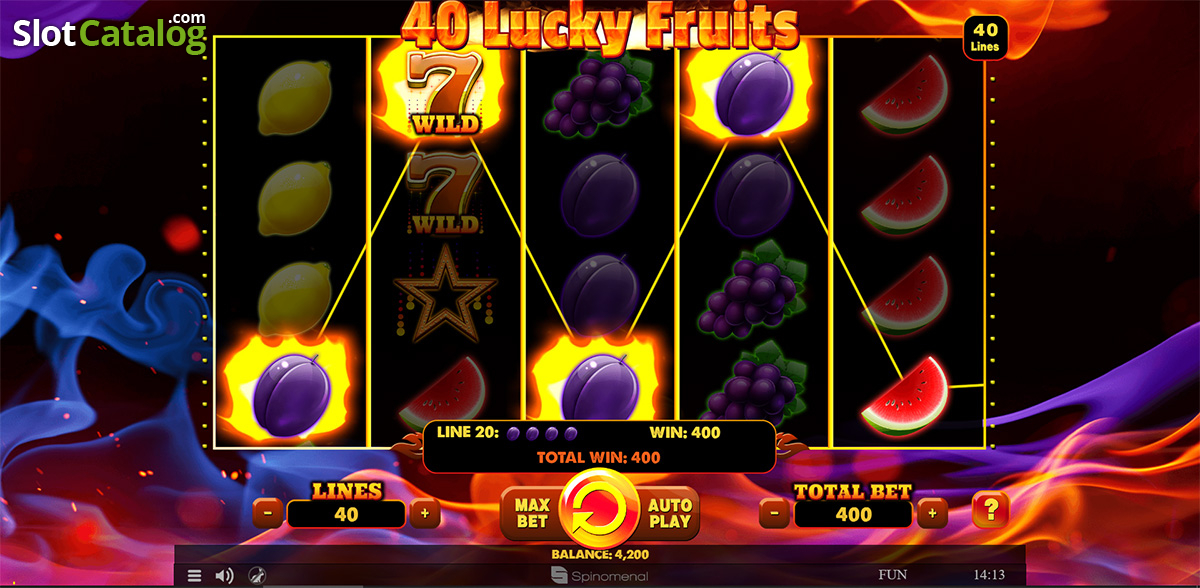Click the MAX BET button

click(531, 512)
